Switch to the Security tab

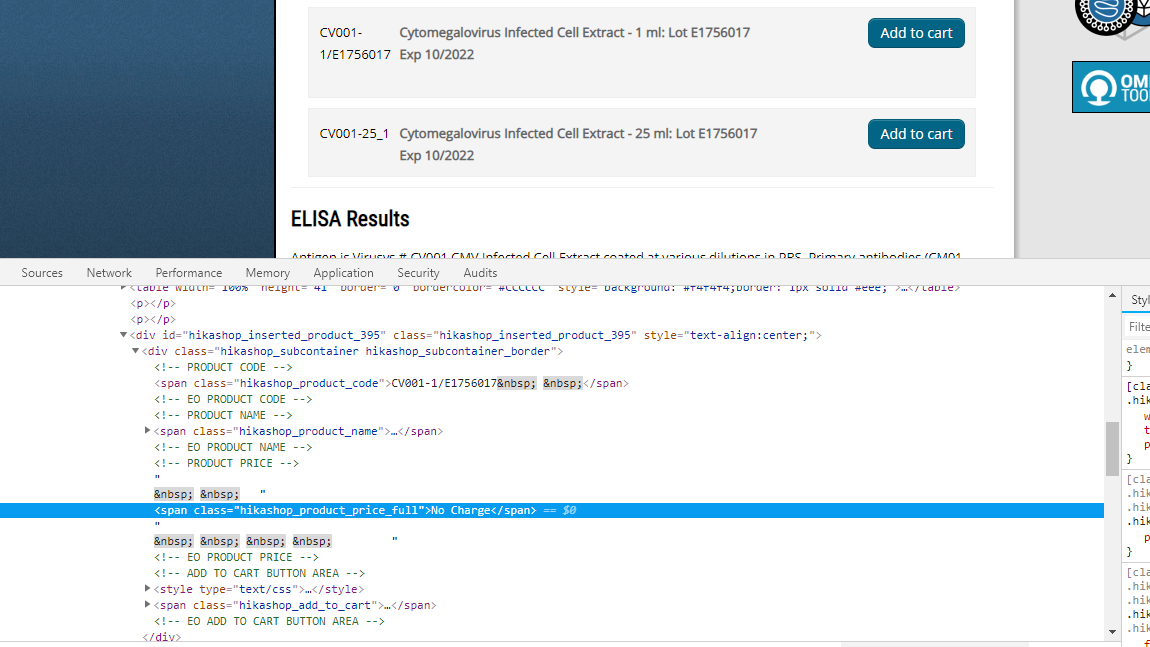coord(418,273)
